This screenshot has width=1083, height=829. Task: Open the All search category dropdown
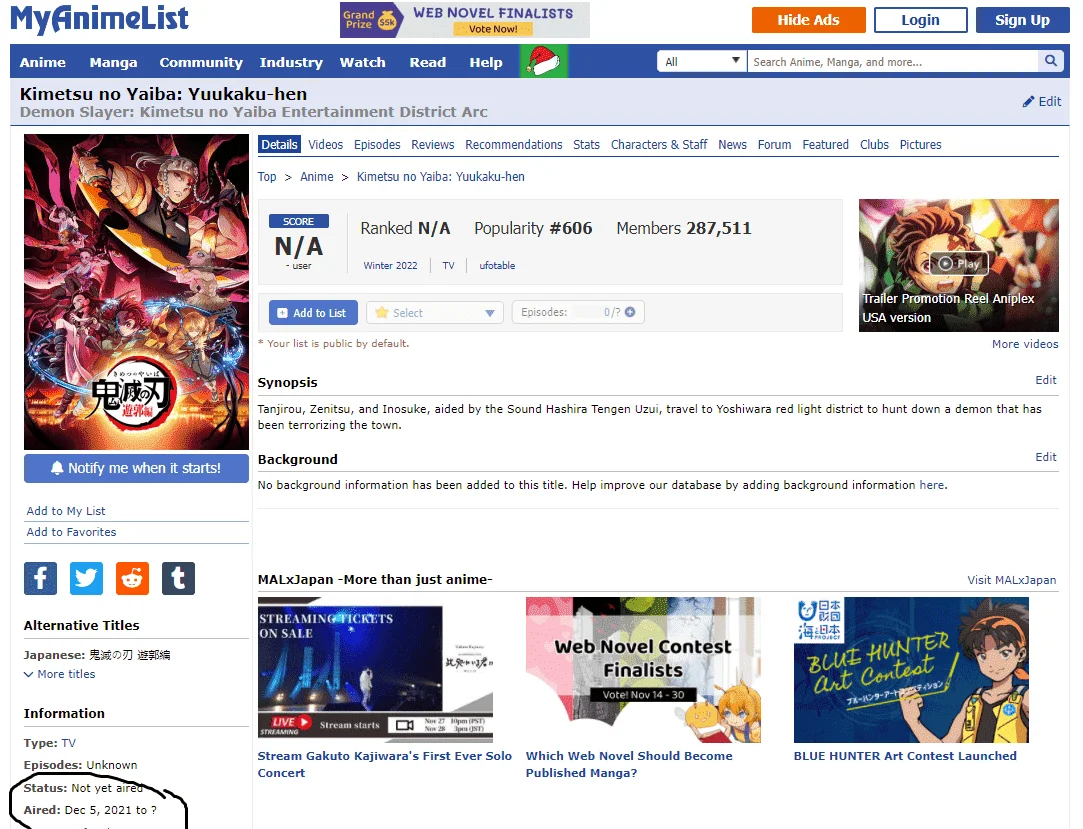[702, 61]
